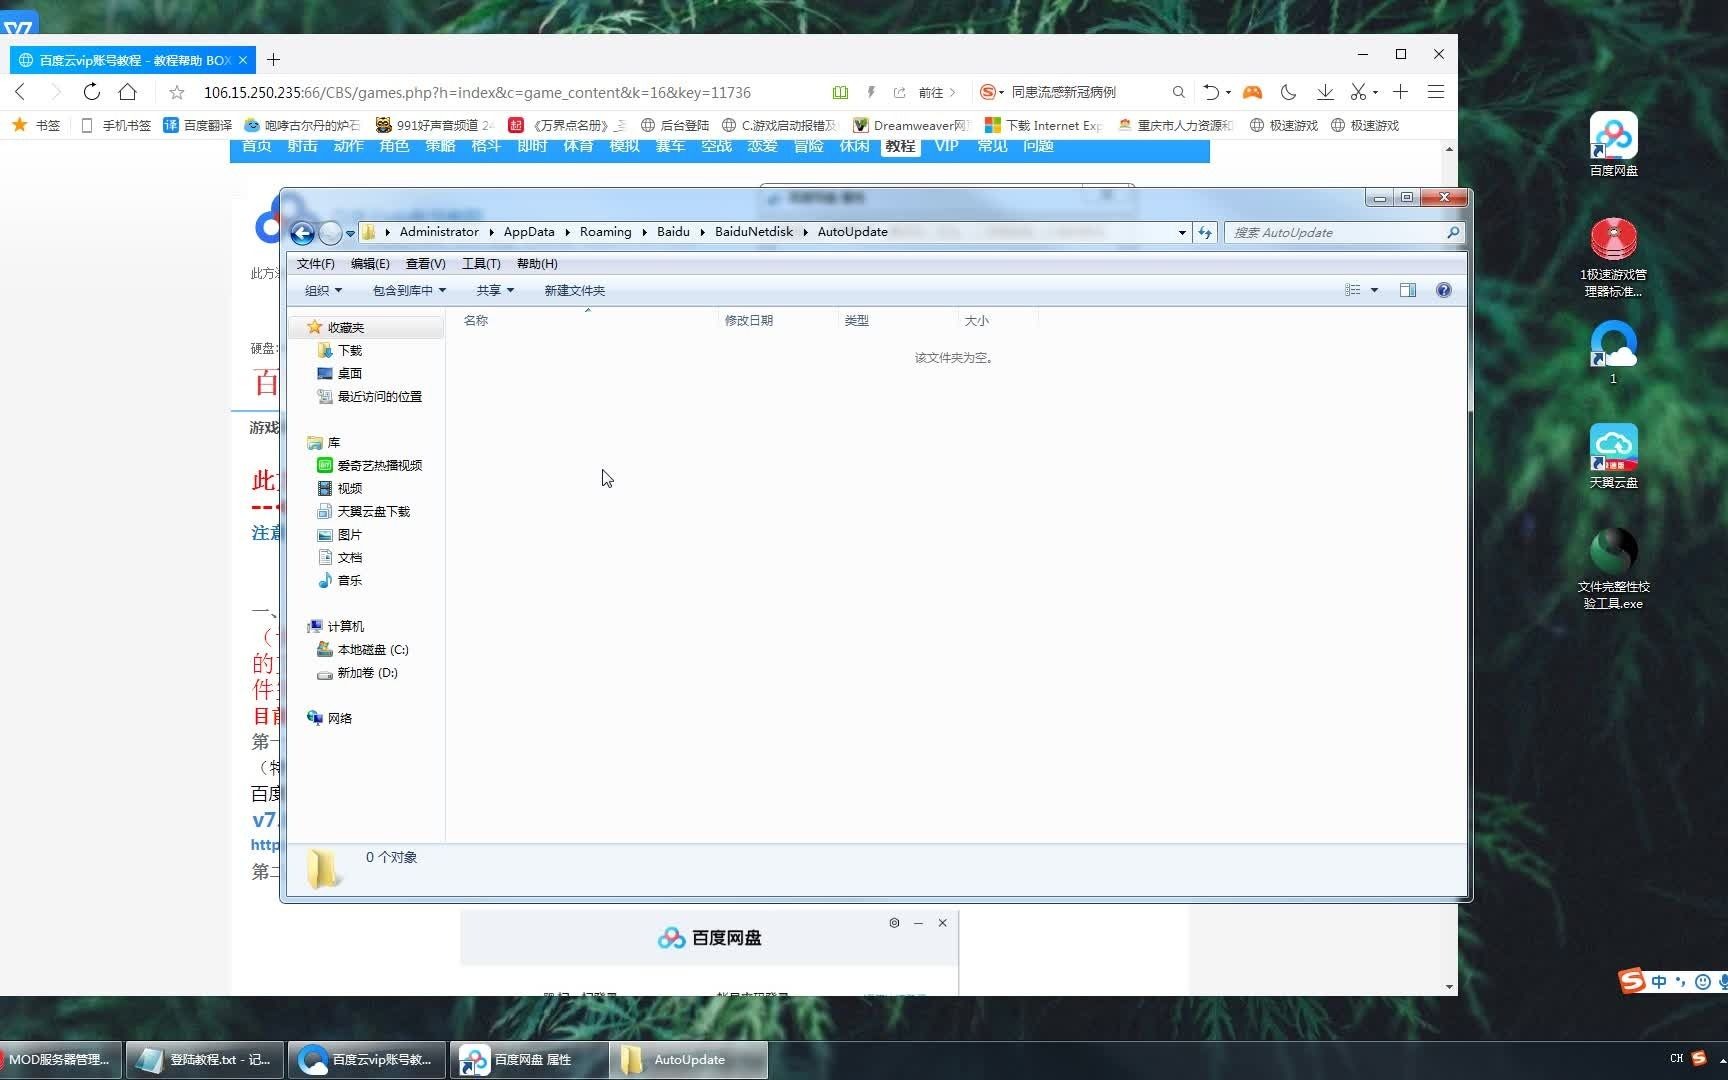Select 新加卷 (D:) drive
The height and width of the screenshot is (1080, 1728).
tap(357, 673)
